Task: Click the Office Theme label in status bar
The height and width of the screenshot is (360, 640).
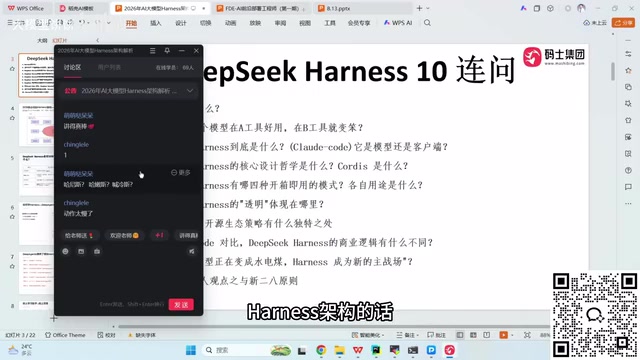Action: (65, 335)
